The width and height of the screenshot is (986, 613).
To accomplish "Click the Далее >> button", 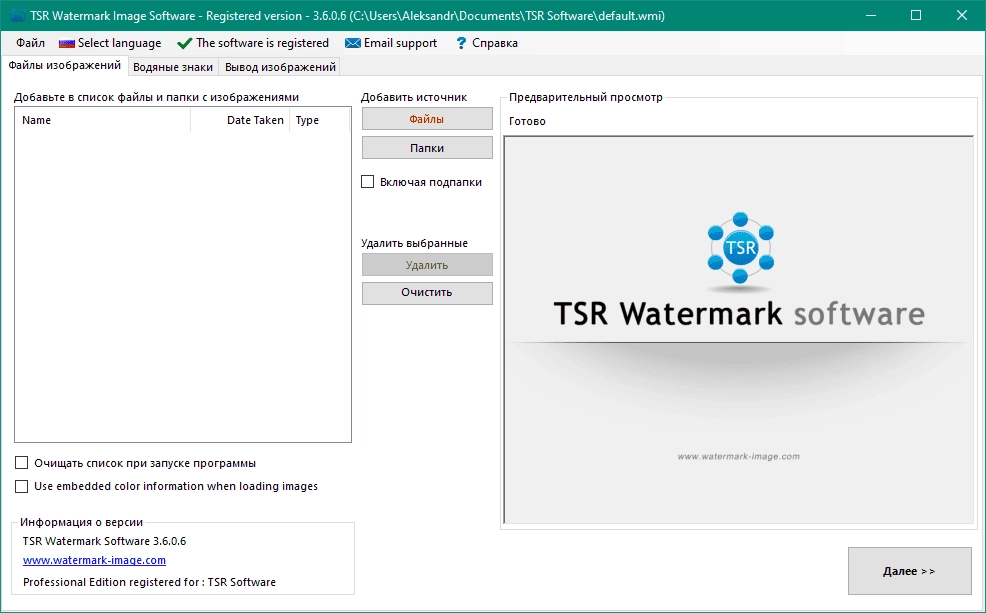I will 909,571.
